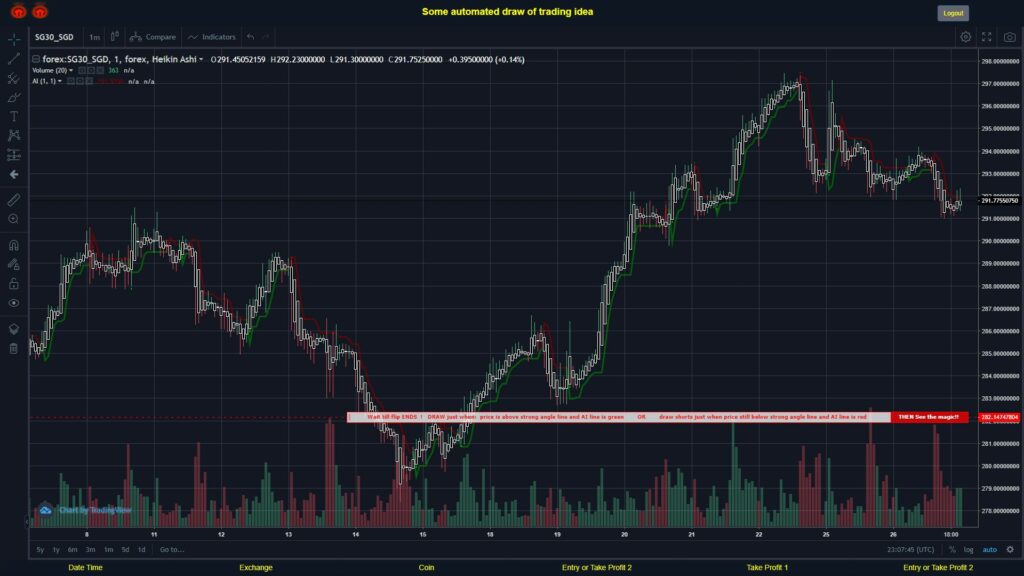The width and height of the screenshot is (1024, 576).
Task: Click Go to... date button
Action: (x=172, y=550)
